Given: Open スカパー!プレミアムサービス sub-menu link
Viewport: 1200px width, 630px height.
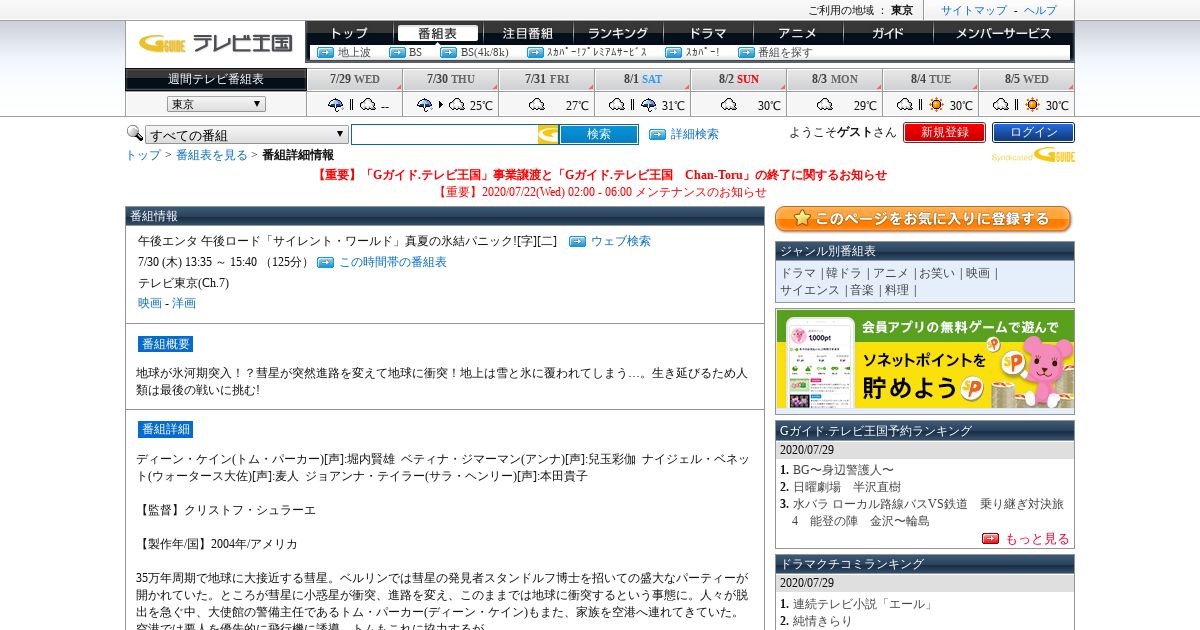Looking at the screenshot, I should pyautogui.click(x=597, y=52).
